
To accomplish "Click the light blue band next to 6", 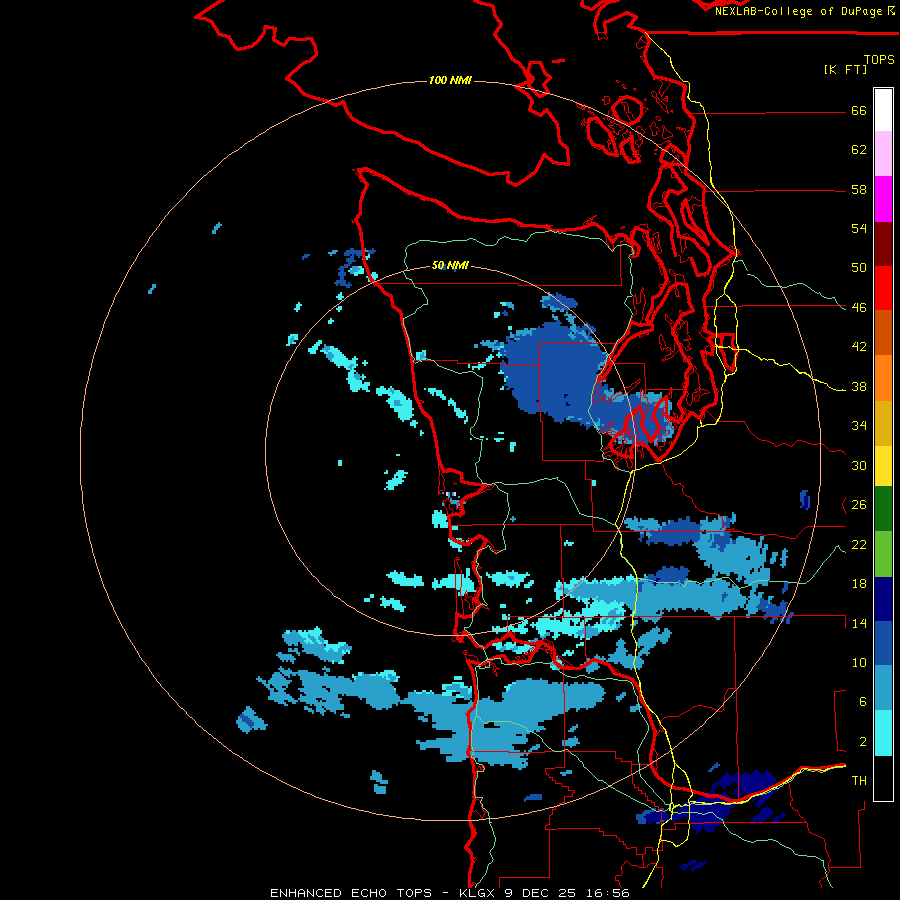I will pos(883,688).
